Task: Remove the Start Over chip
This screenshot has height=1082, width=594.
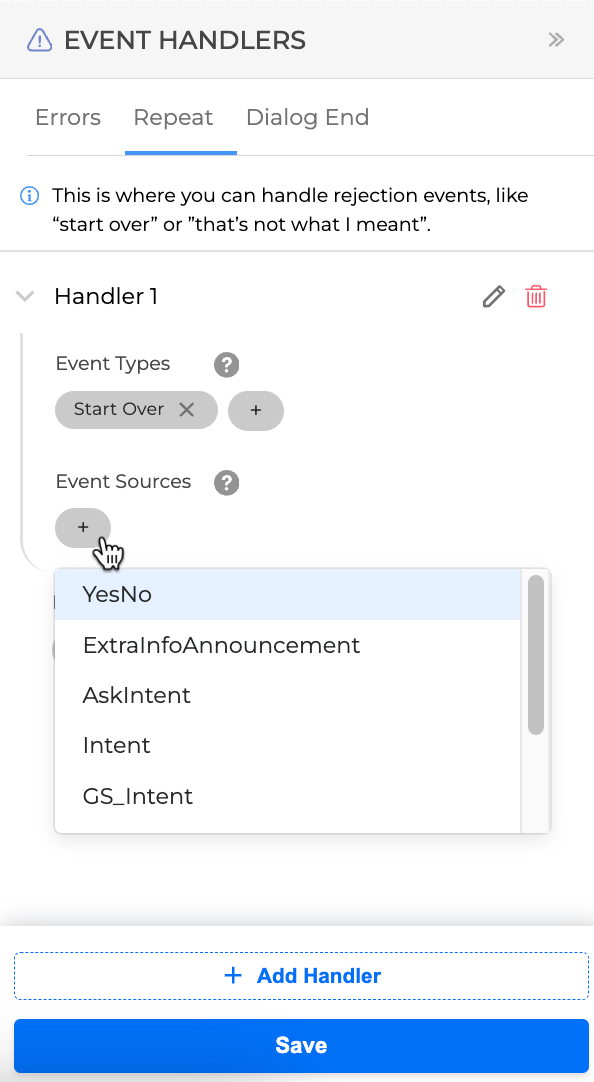Action: coord(186,410)
